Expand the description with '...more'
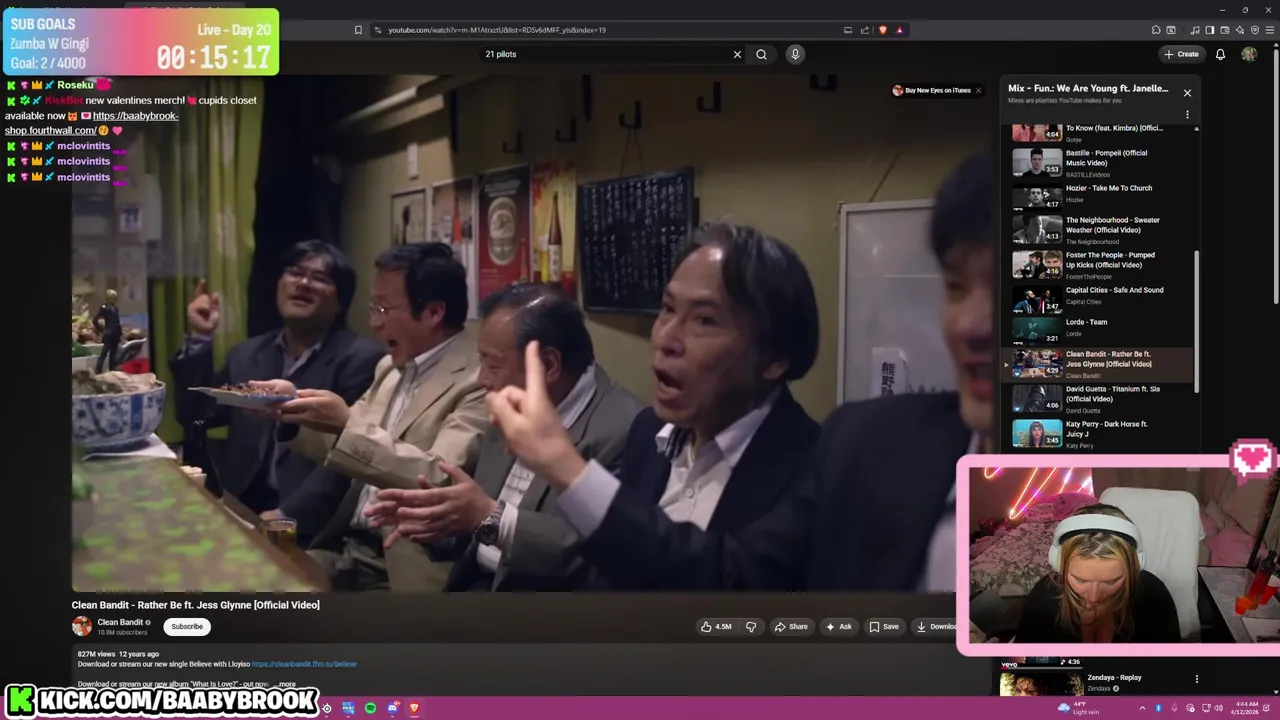Image resolution: width=1280 pixels, height=720 pixels. (x=285, y=685)
